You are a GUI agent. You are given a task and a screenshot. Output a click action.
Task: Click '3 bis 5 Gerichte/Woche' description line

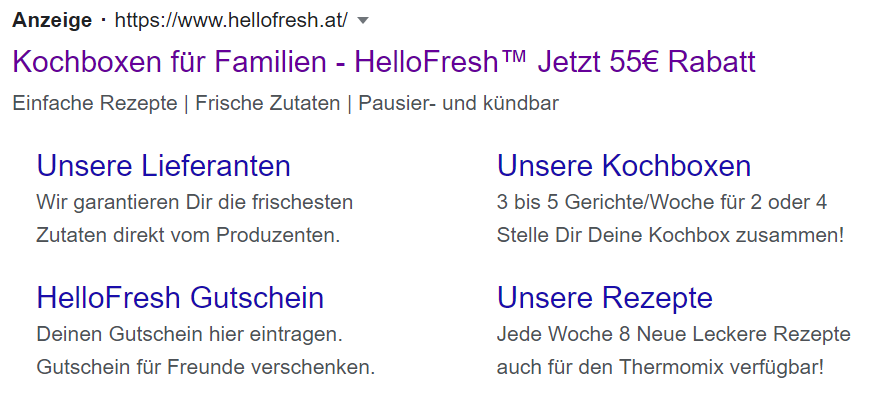pyautogui.click(x=662, y=203)
